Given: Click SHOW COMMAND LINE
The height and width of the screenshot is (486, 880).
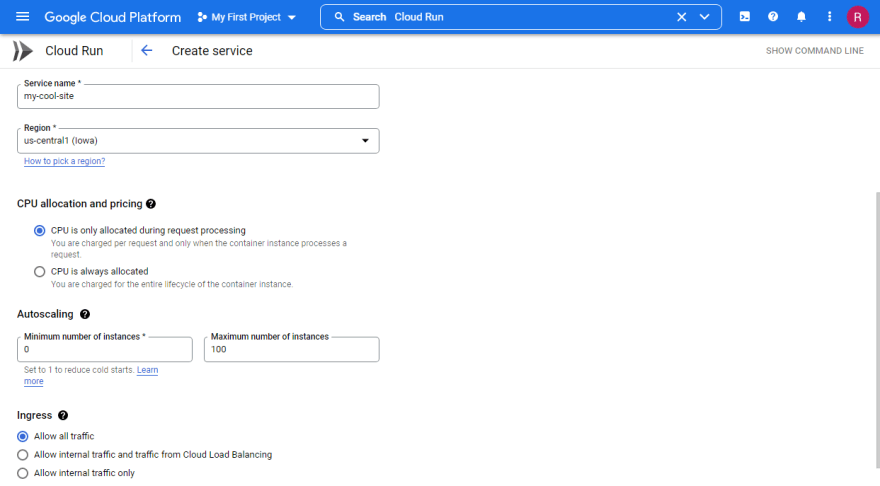Looking at the screenshot, I should point(814,51).
